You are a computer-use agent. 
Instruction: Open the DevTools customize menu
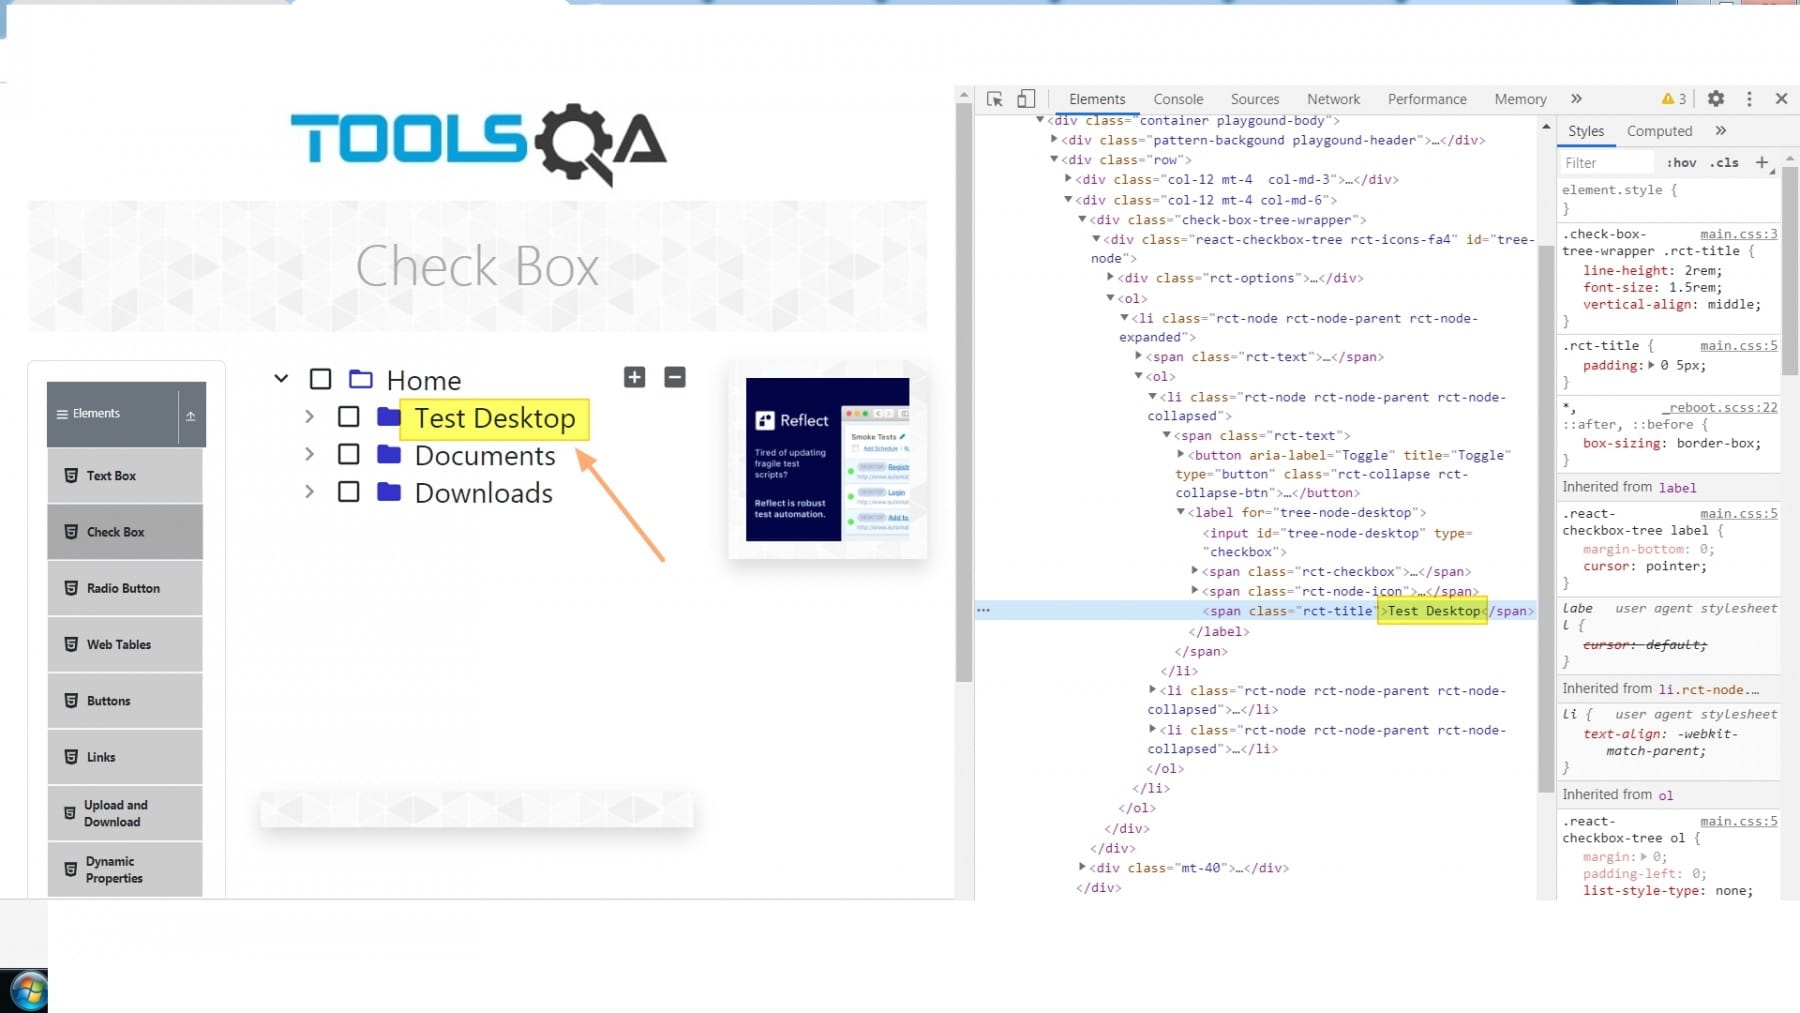click(1749, 98)
